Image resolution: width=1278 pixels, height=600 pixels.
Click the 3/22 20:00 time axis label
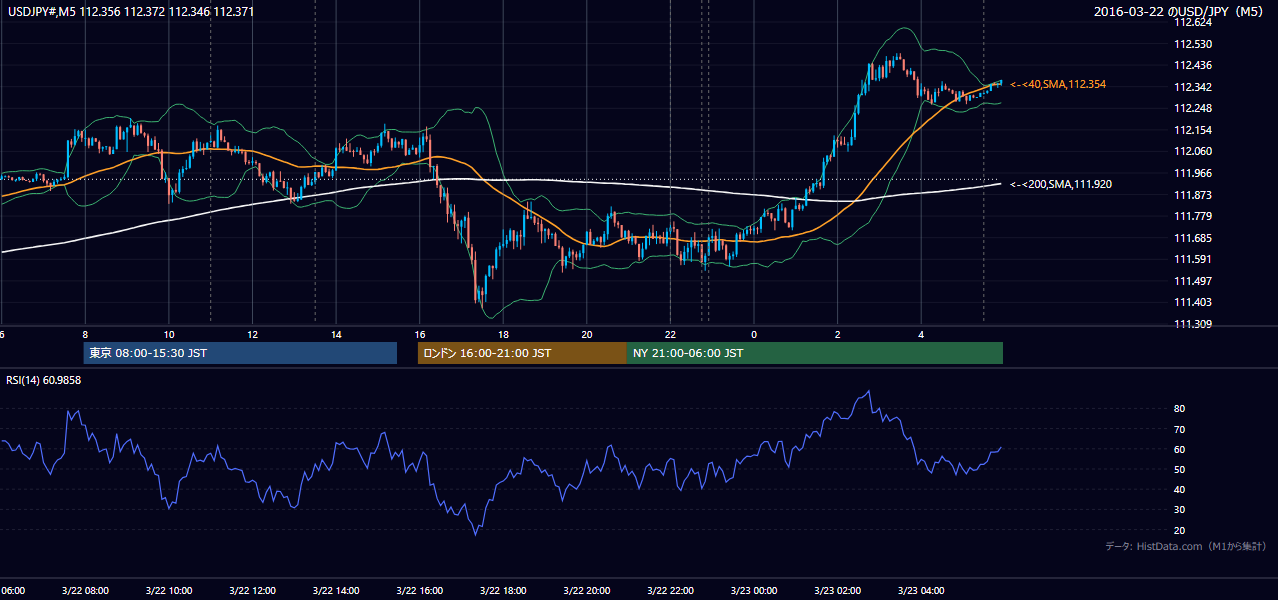587,591
